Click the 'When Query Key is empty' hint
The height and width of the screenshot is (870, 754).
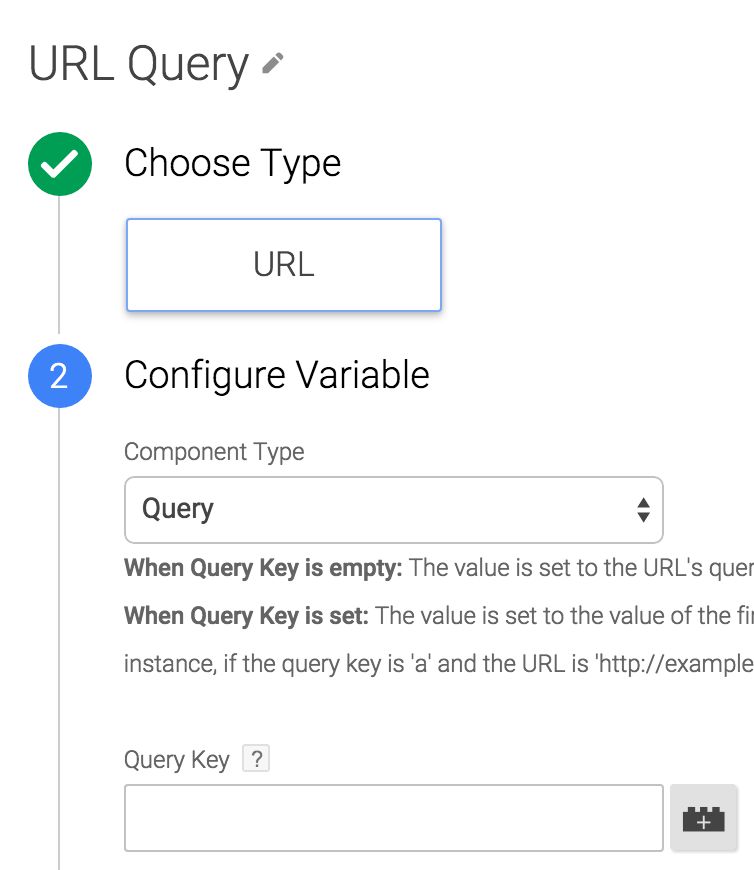point(263,568)
